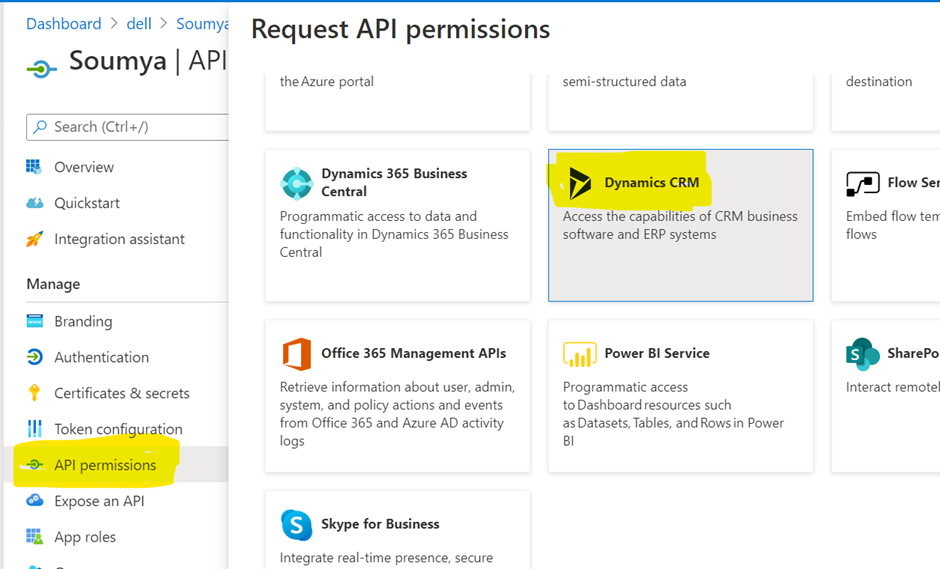Viewport: 940px width, 569px height.
Task: Click the dell breadcrumb link
Action: tap(139, 23)
